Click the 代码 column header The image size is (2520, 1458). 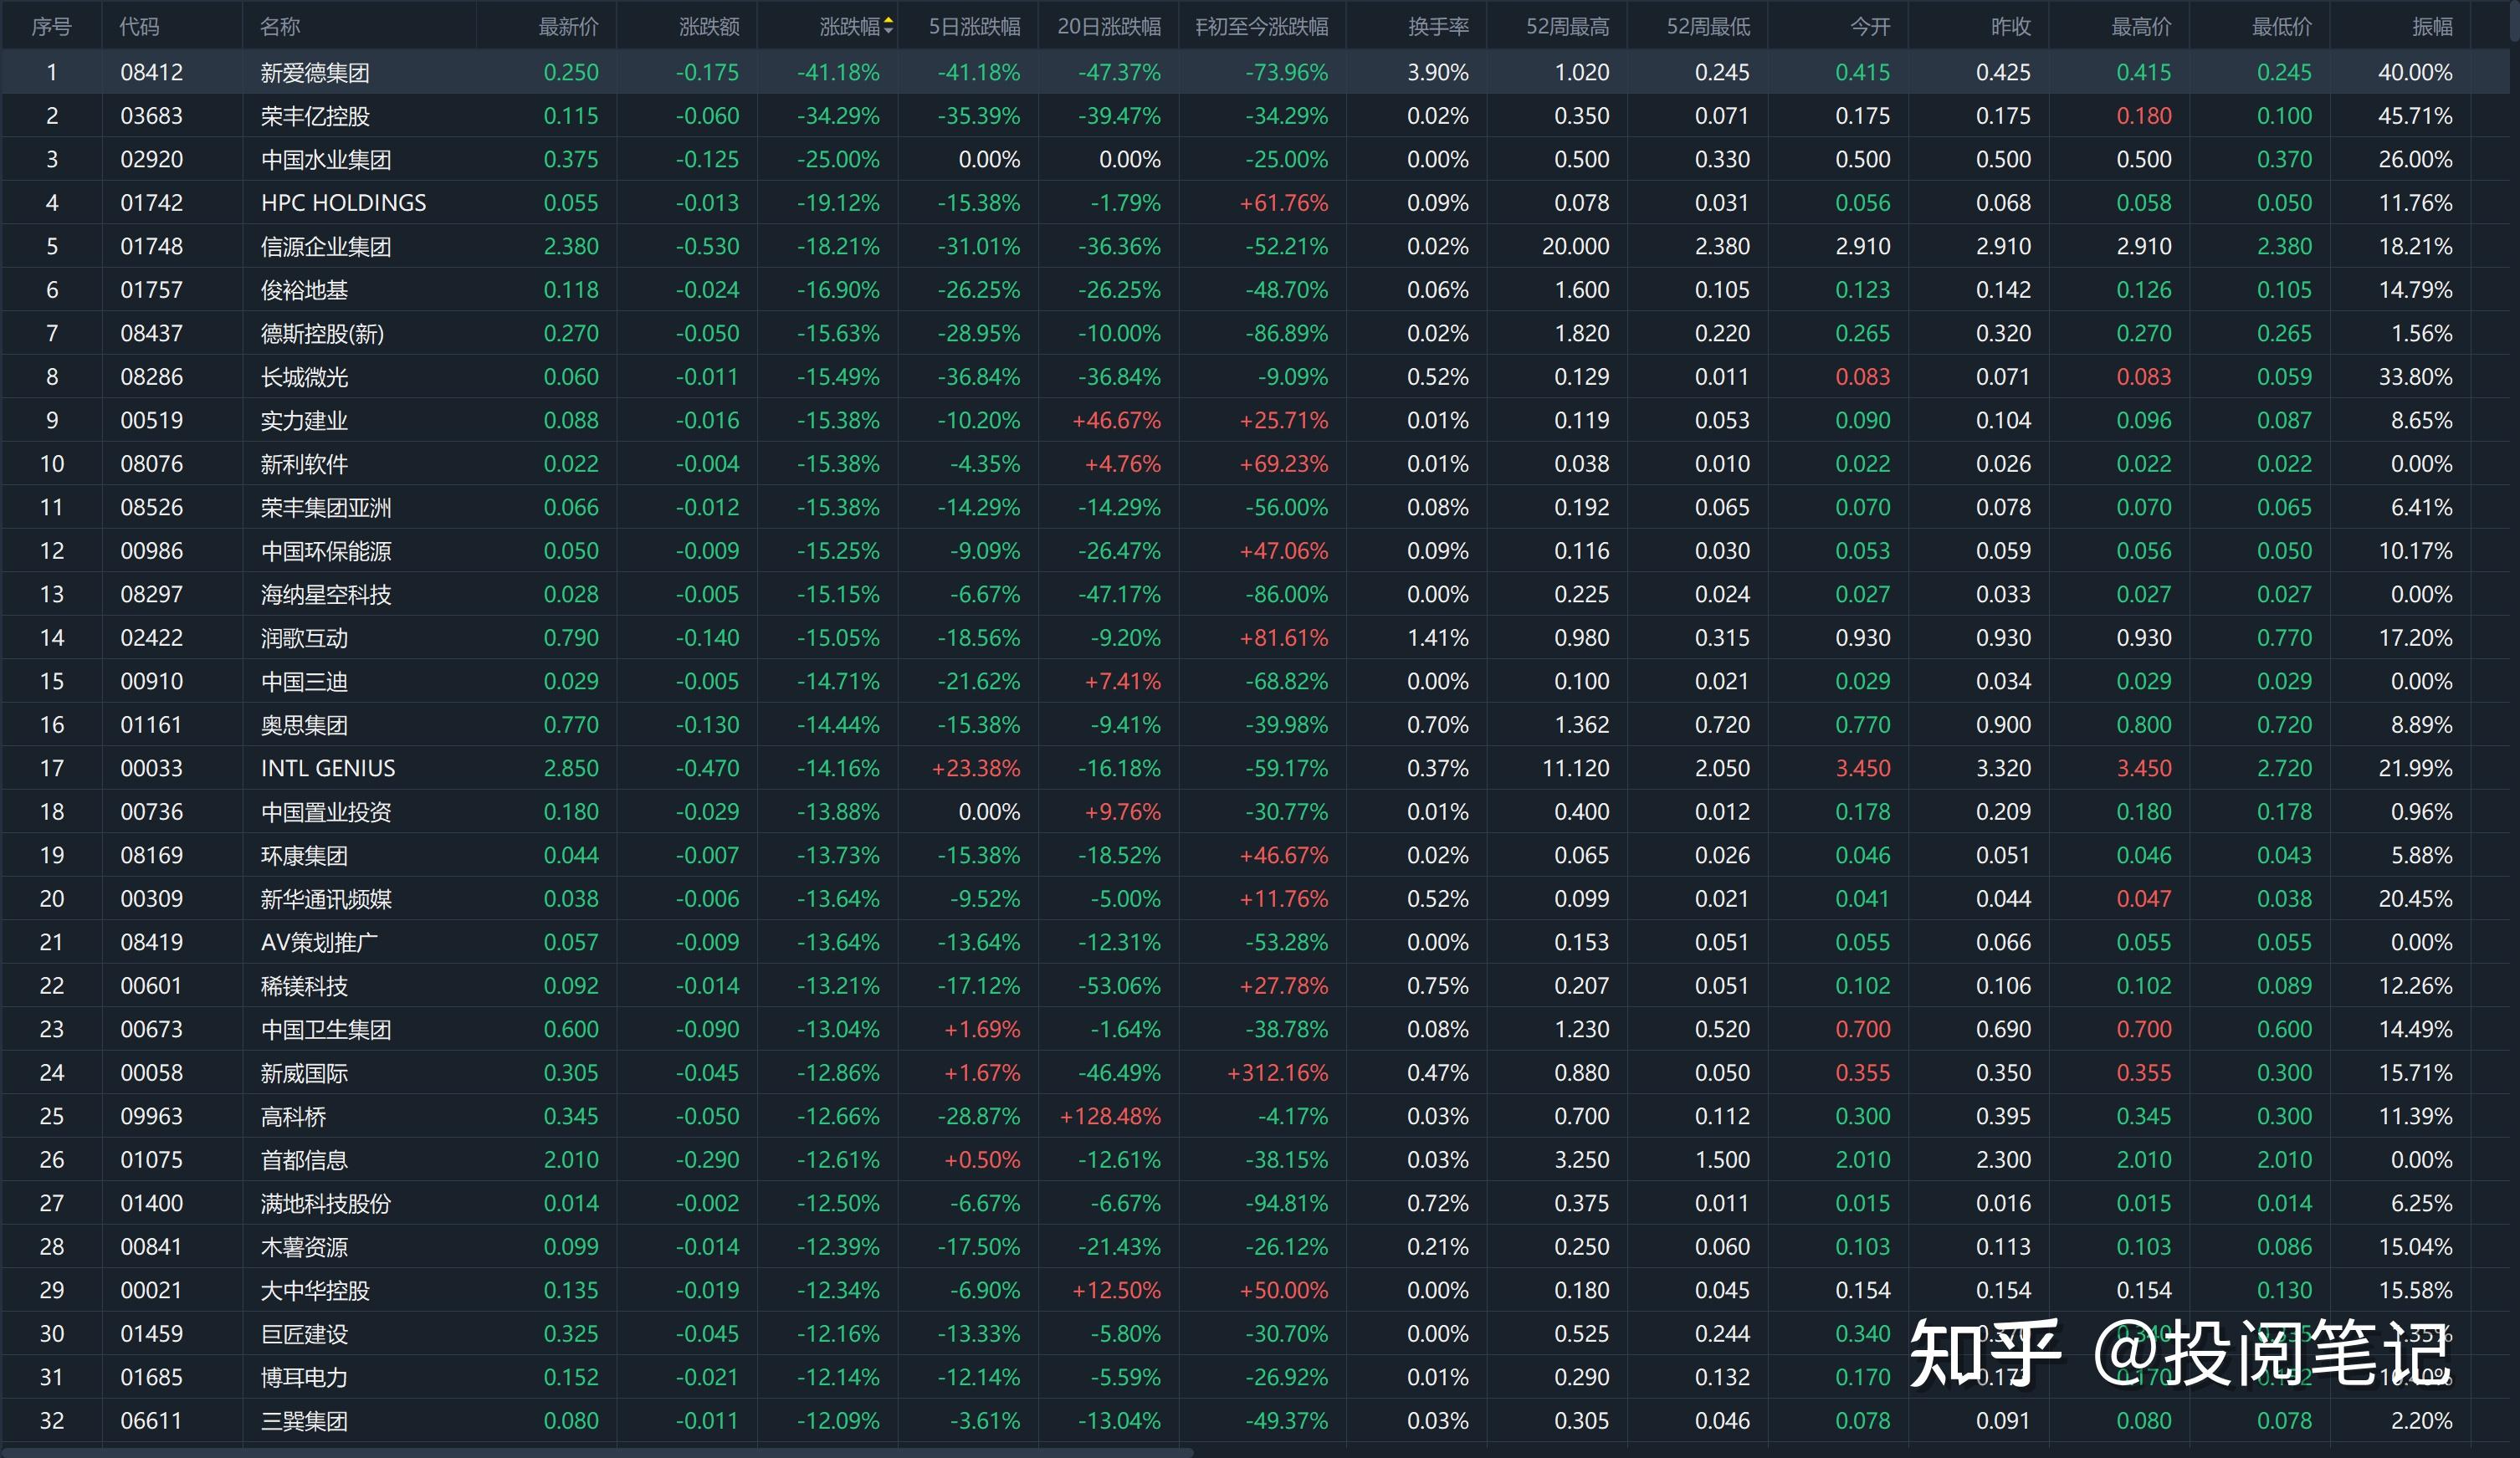tap(139, 27)
